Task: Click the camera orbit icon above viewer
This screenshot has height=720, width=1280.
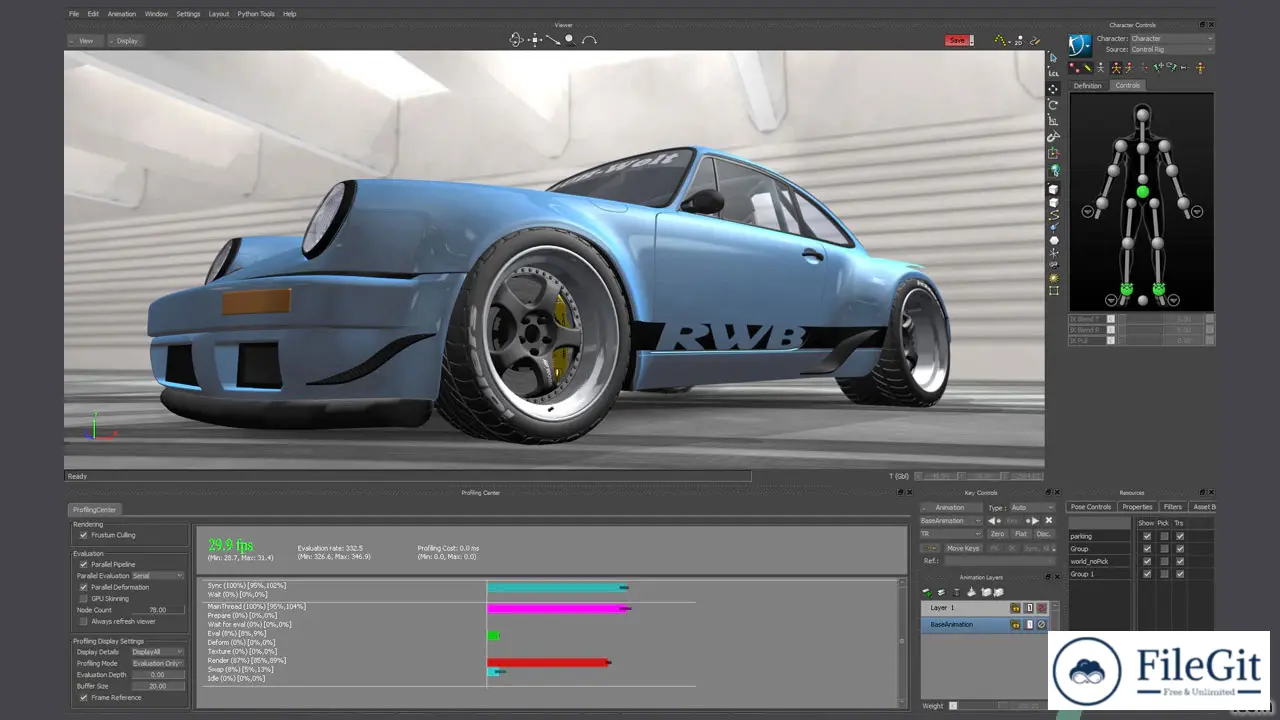Action: tap(516, 40)
